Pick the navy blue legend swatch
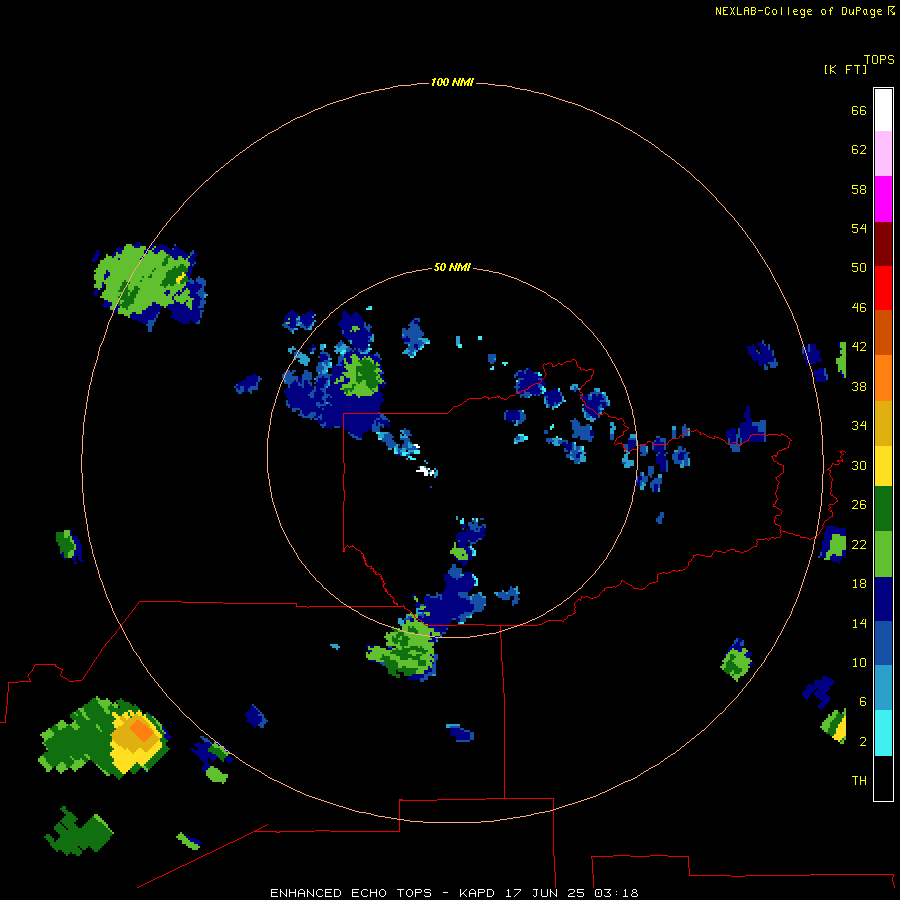The width and height of the screenshot is (900, 900). click(883, 599)
